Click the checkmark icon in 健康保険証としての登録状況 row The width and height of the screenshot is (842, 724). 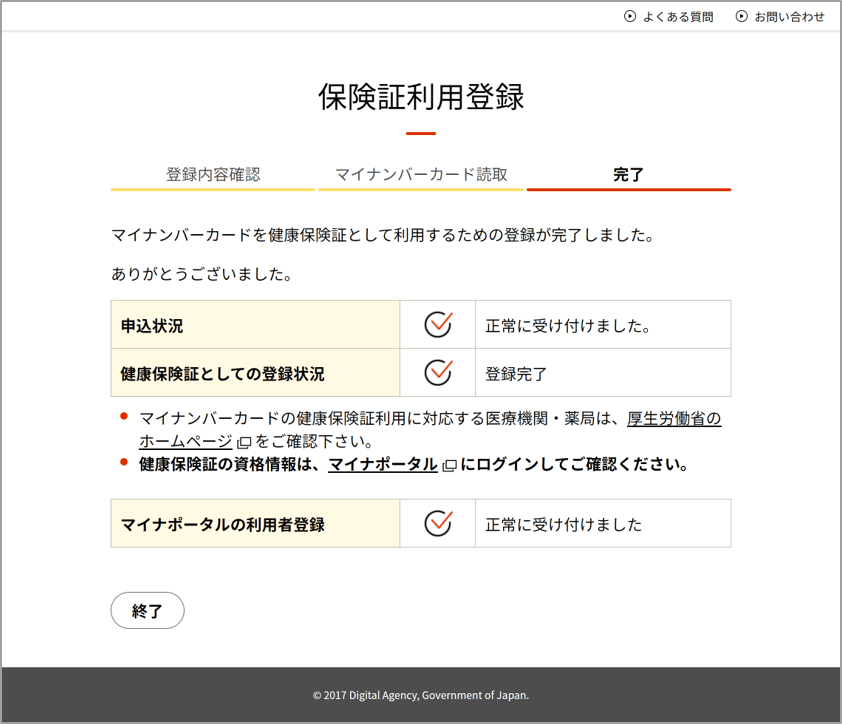[x=438, y=372]
